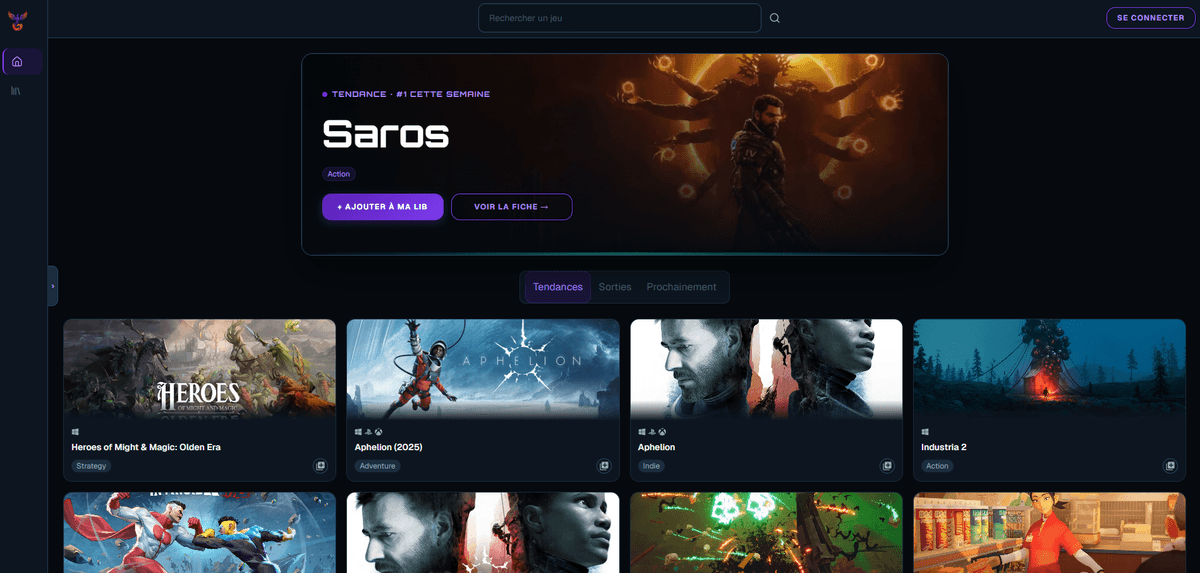Open the Industria 2 cover image

(x=1049, y=368)
